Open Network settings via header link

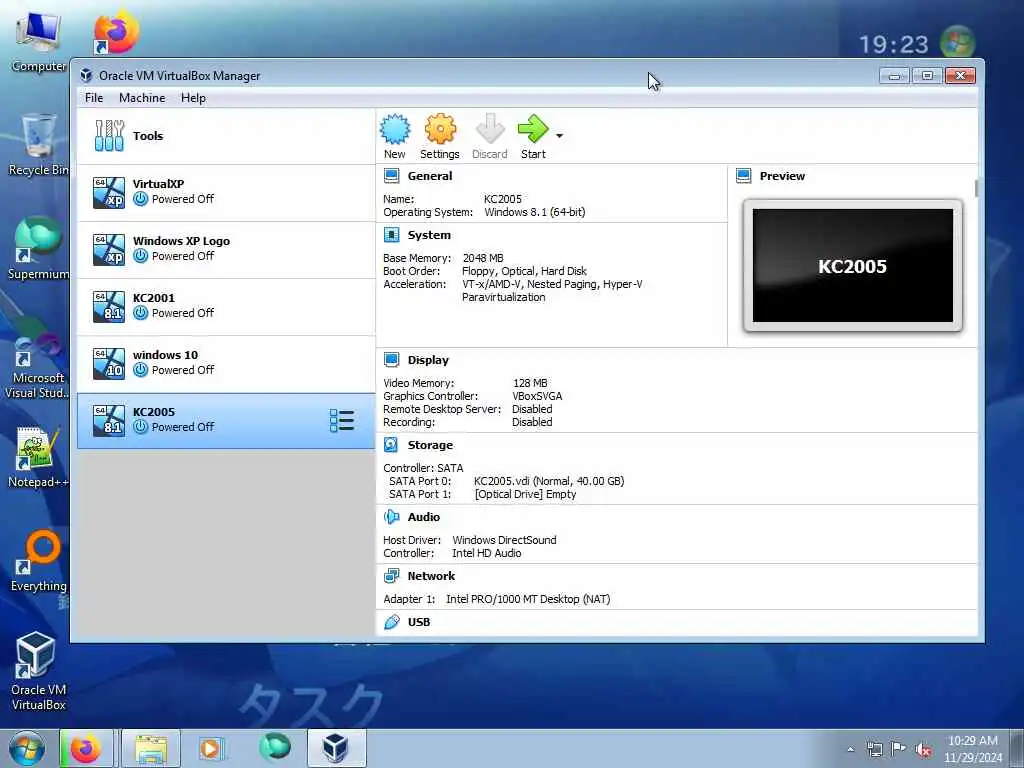coord(431,576)
